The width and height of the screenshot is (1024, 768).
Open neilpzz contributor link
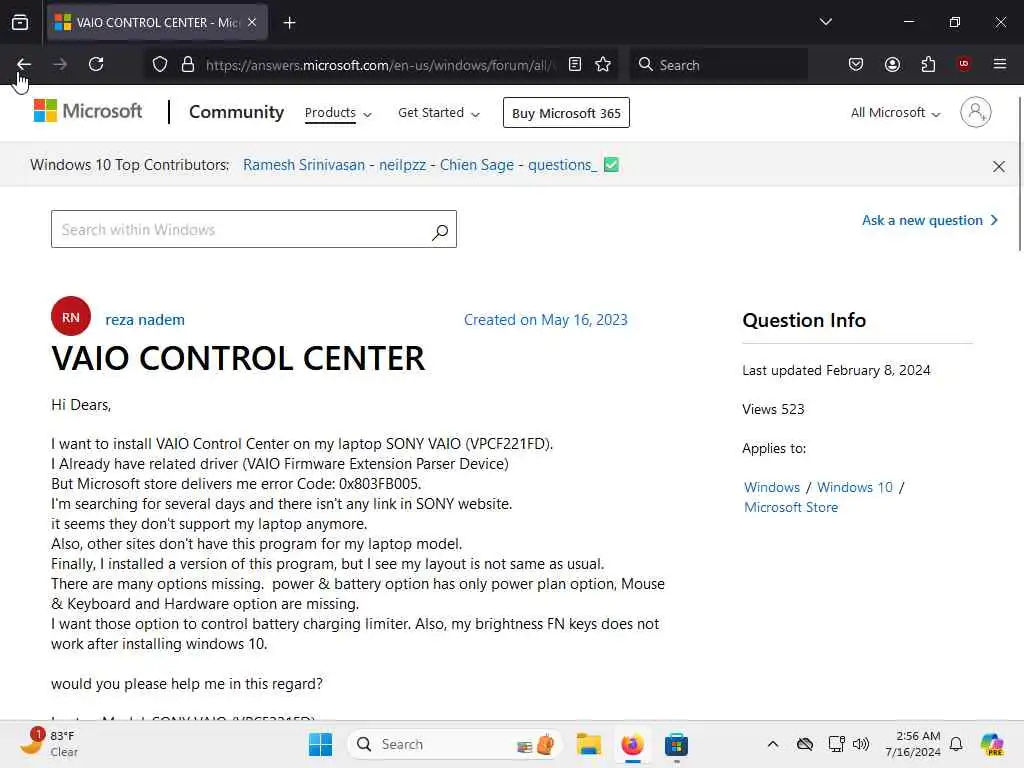pos(402,165)
